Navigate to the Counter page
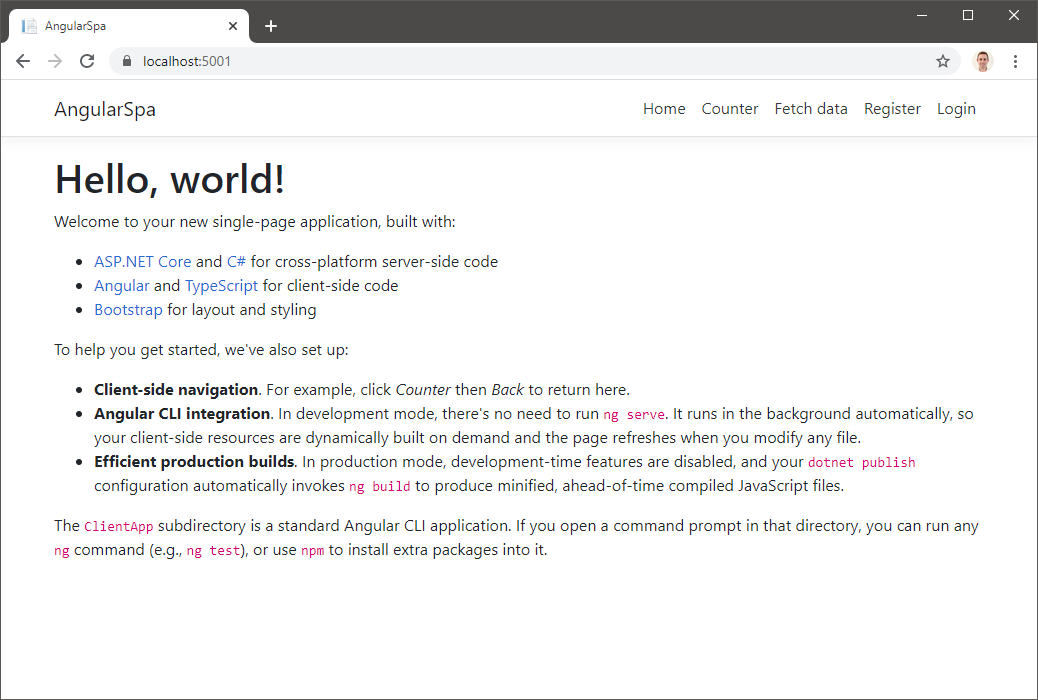The height and width of the screenshot is (700, 1038). tap(729, 108)
